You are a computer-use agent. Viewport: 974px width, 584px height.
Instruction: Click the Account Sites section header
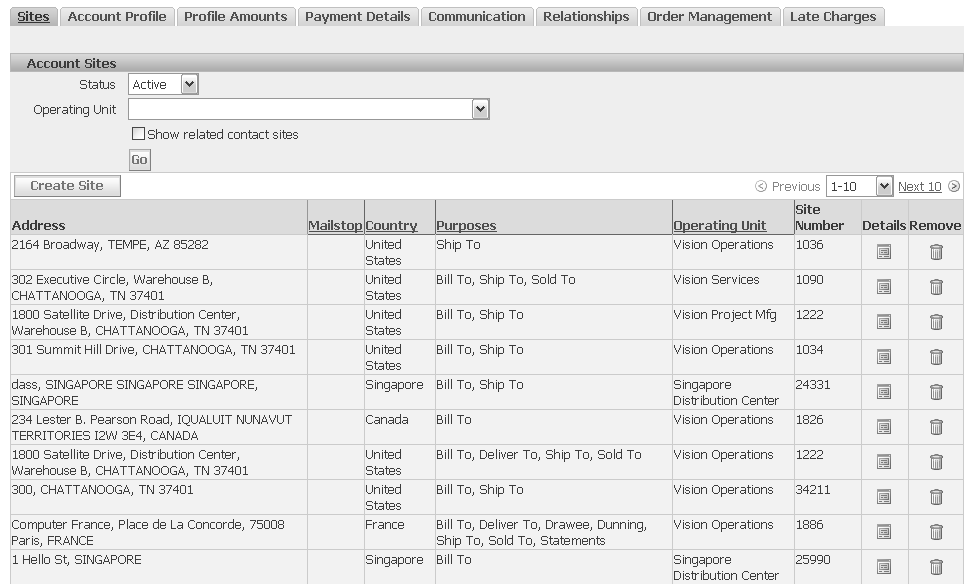click(71, 63)
